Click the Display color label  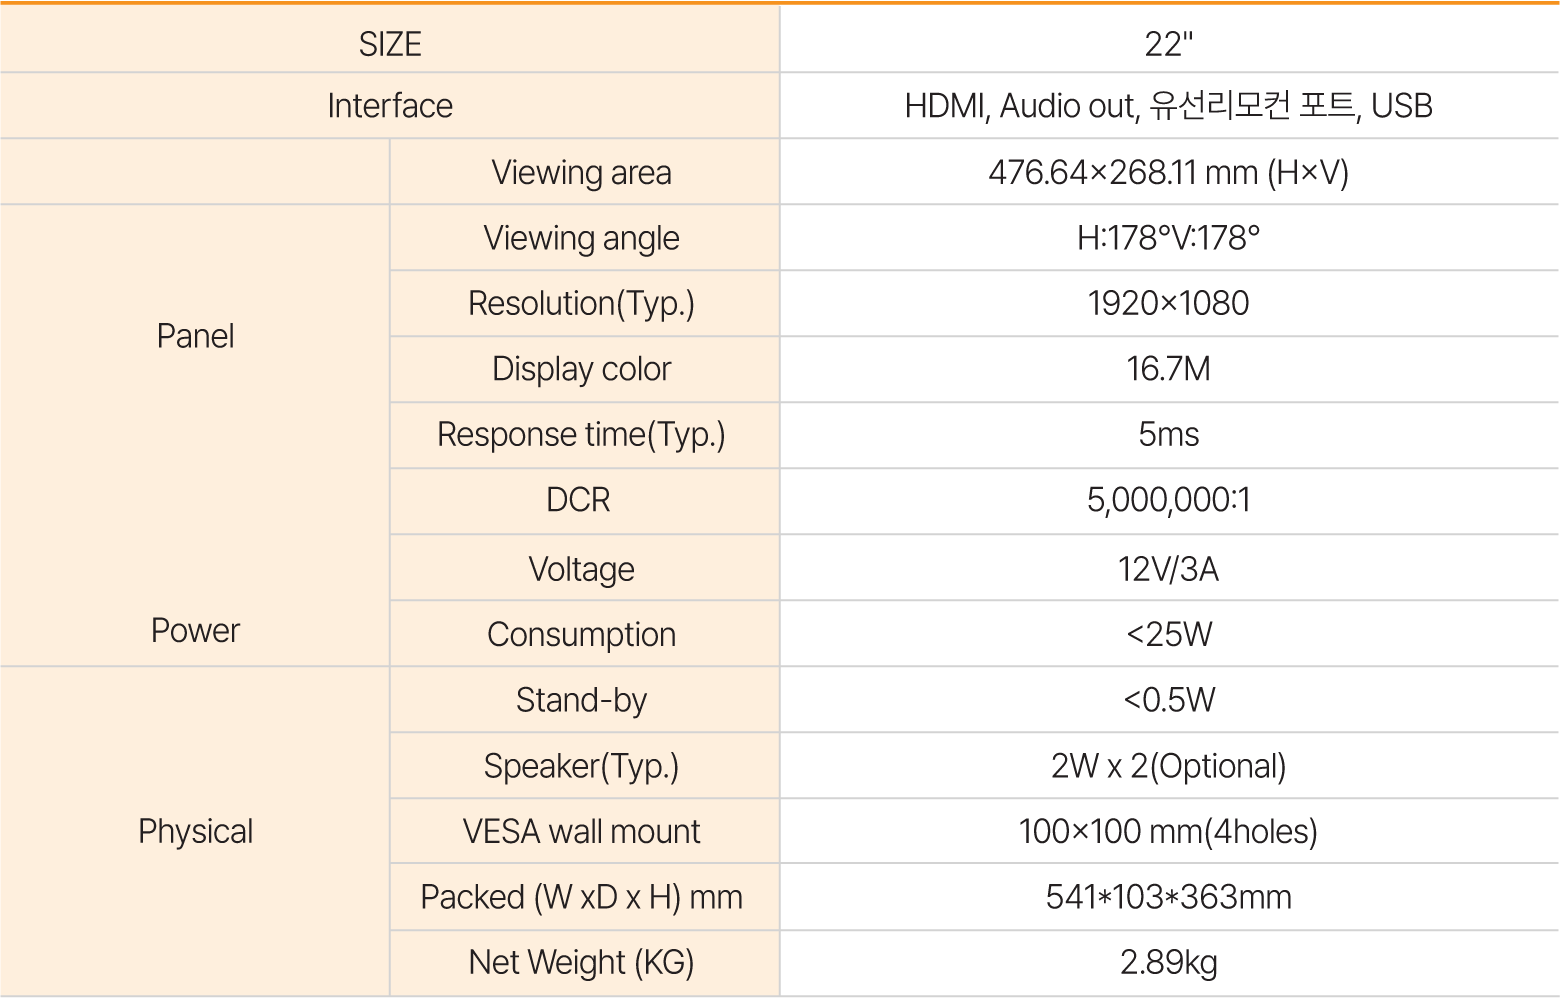pyautogui.click(x=584, y=369)
